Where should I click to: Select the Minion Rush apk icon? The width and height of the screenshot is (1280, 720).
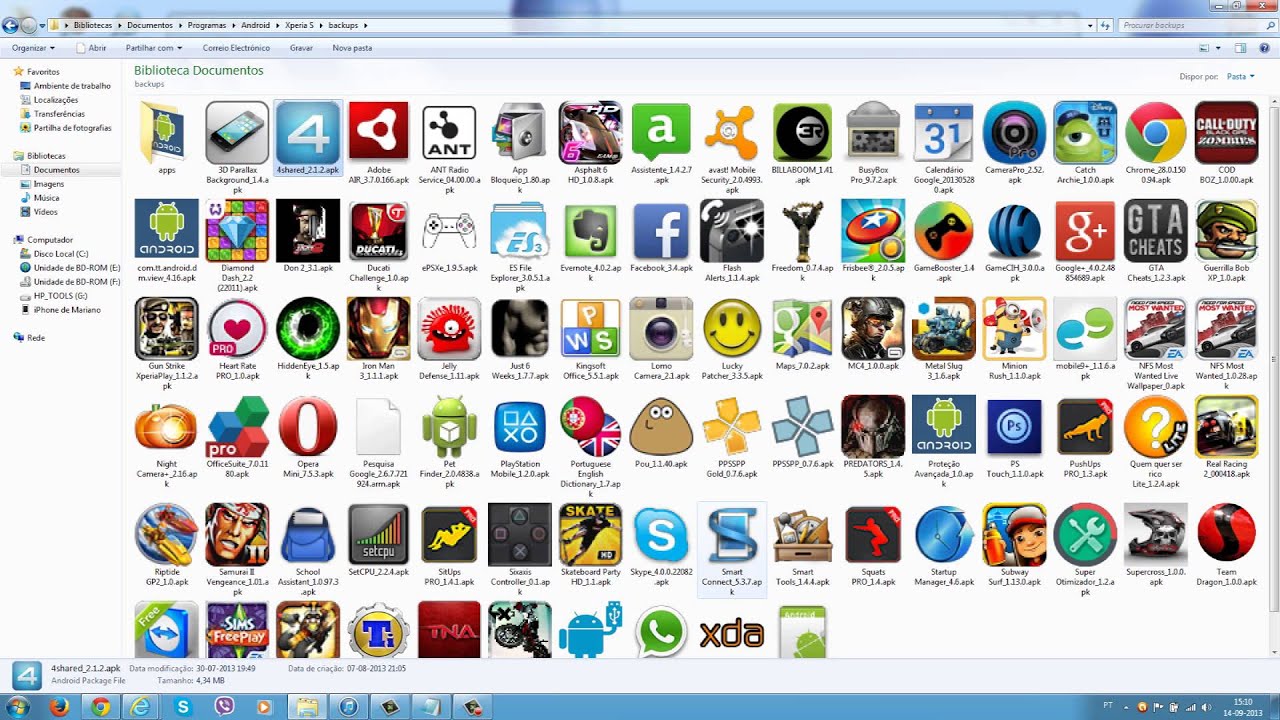(x=1014, y=328)
